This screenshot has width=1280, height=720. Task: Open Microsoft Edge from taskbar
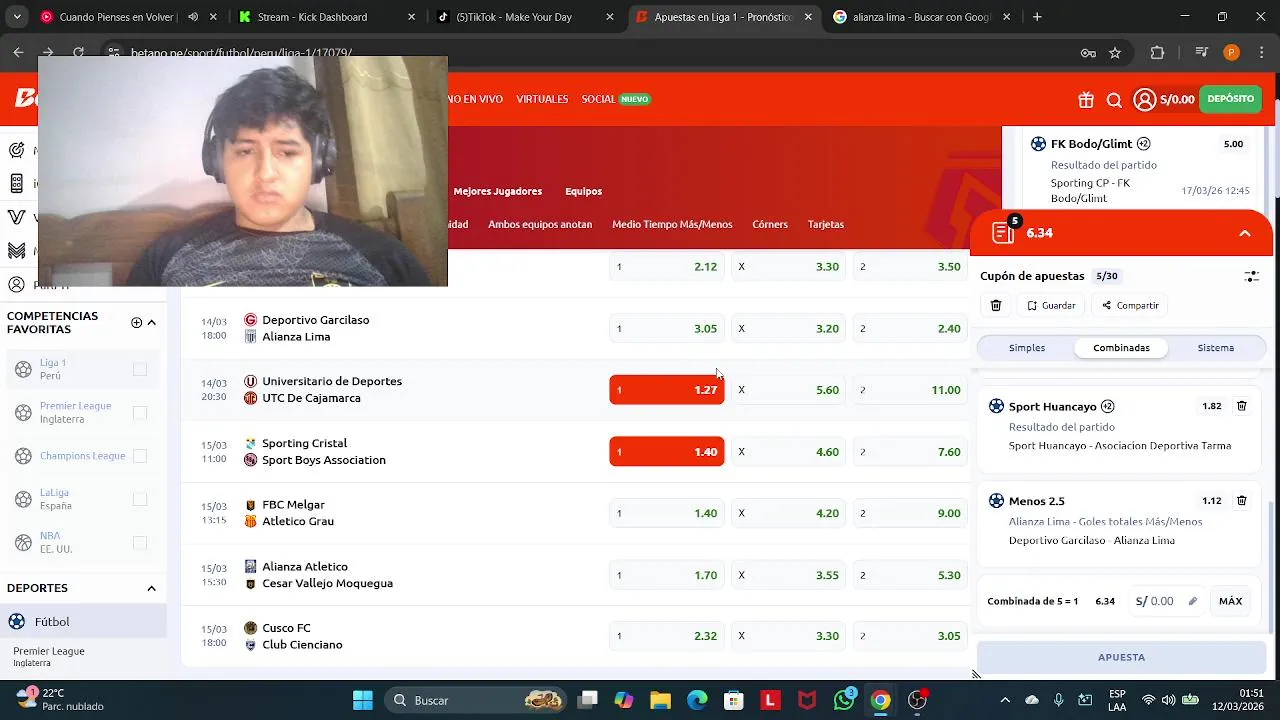pyautogui.click(x=697, y=700)
